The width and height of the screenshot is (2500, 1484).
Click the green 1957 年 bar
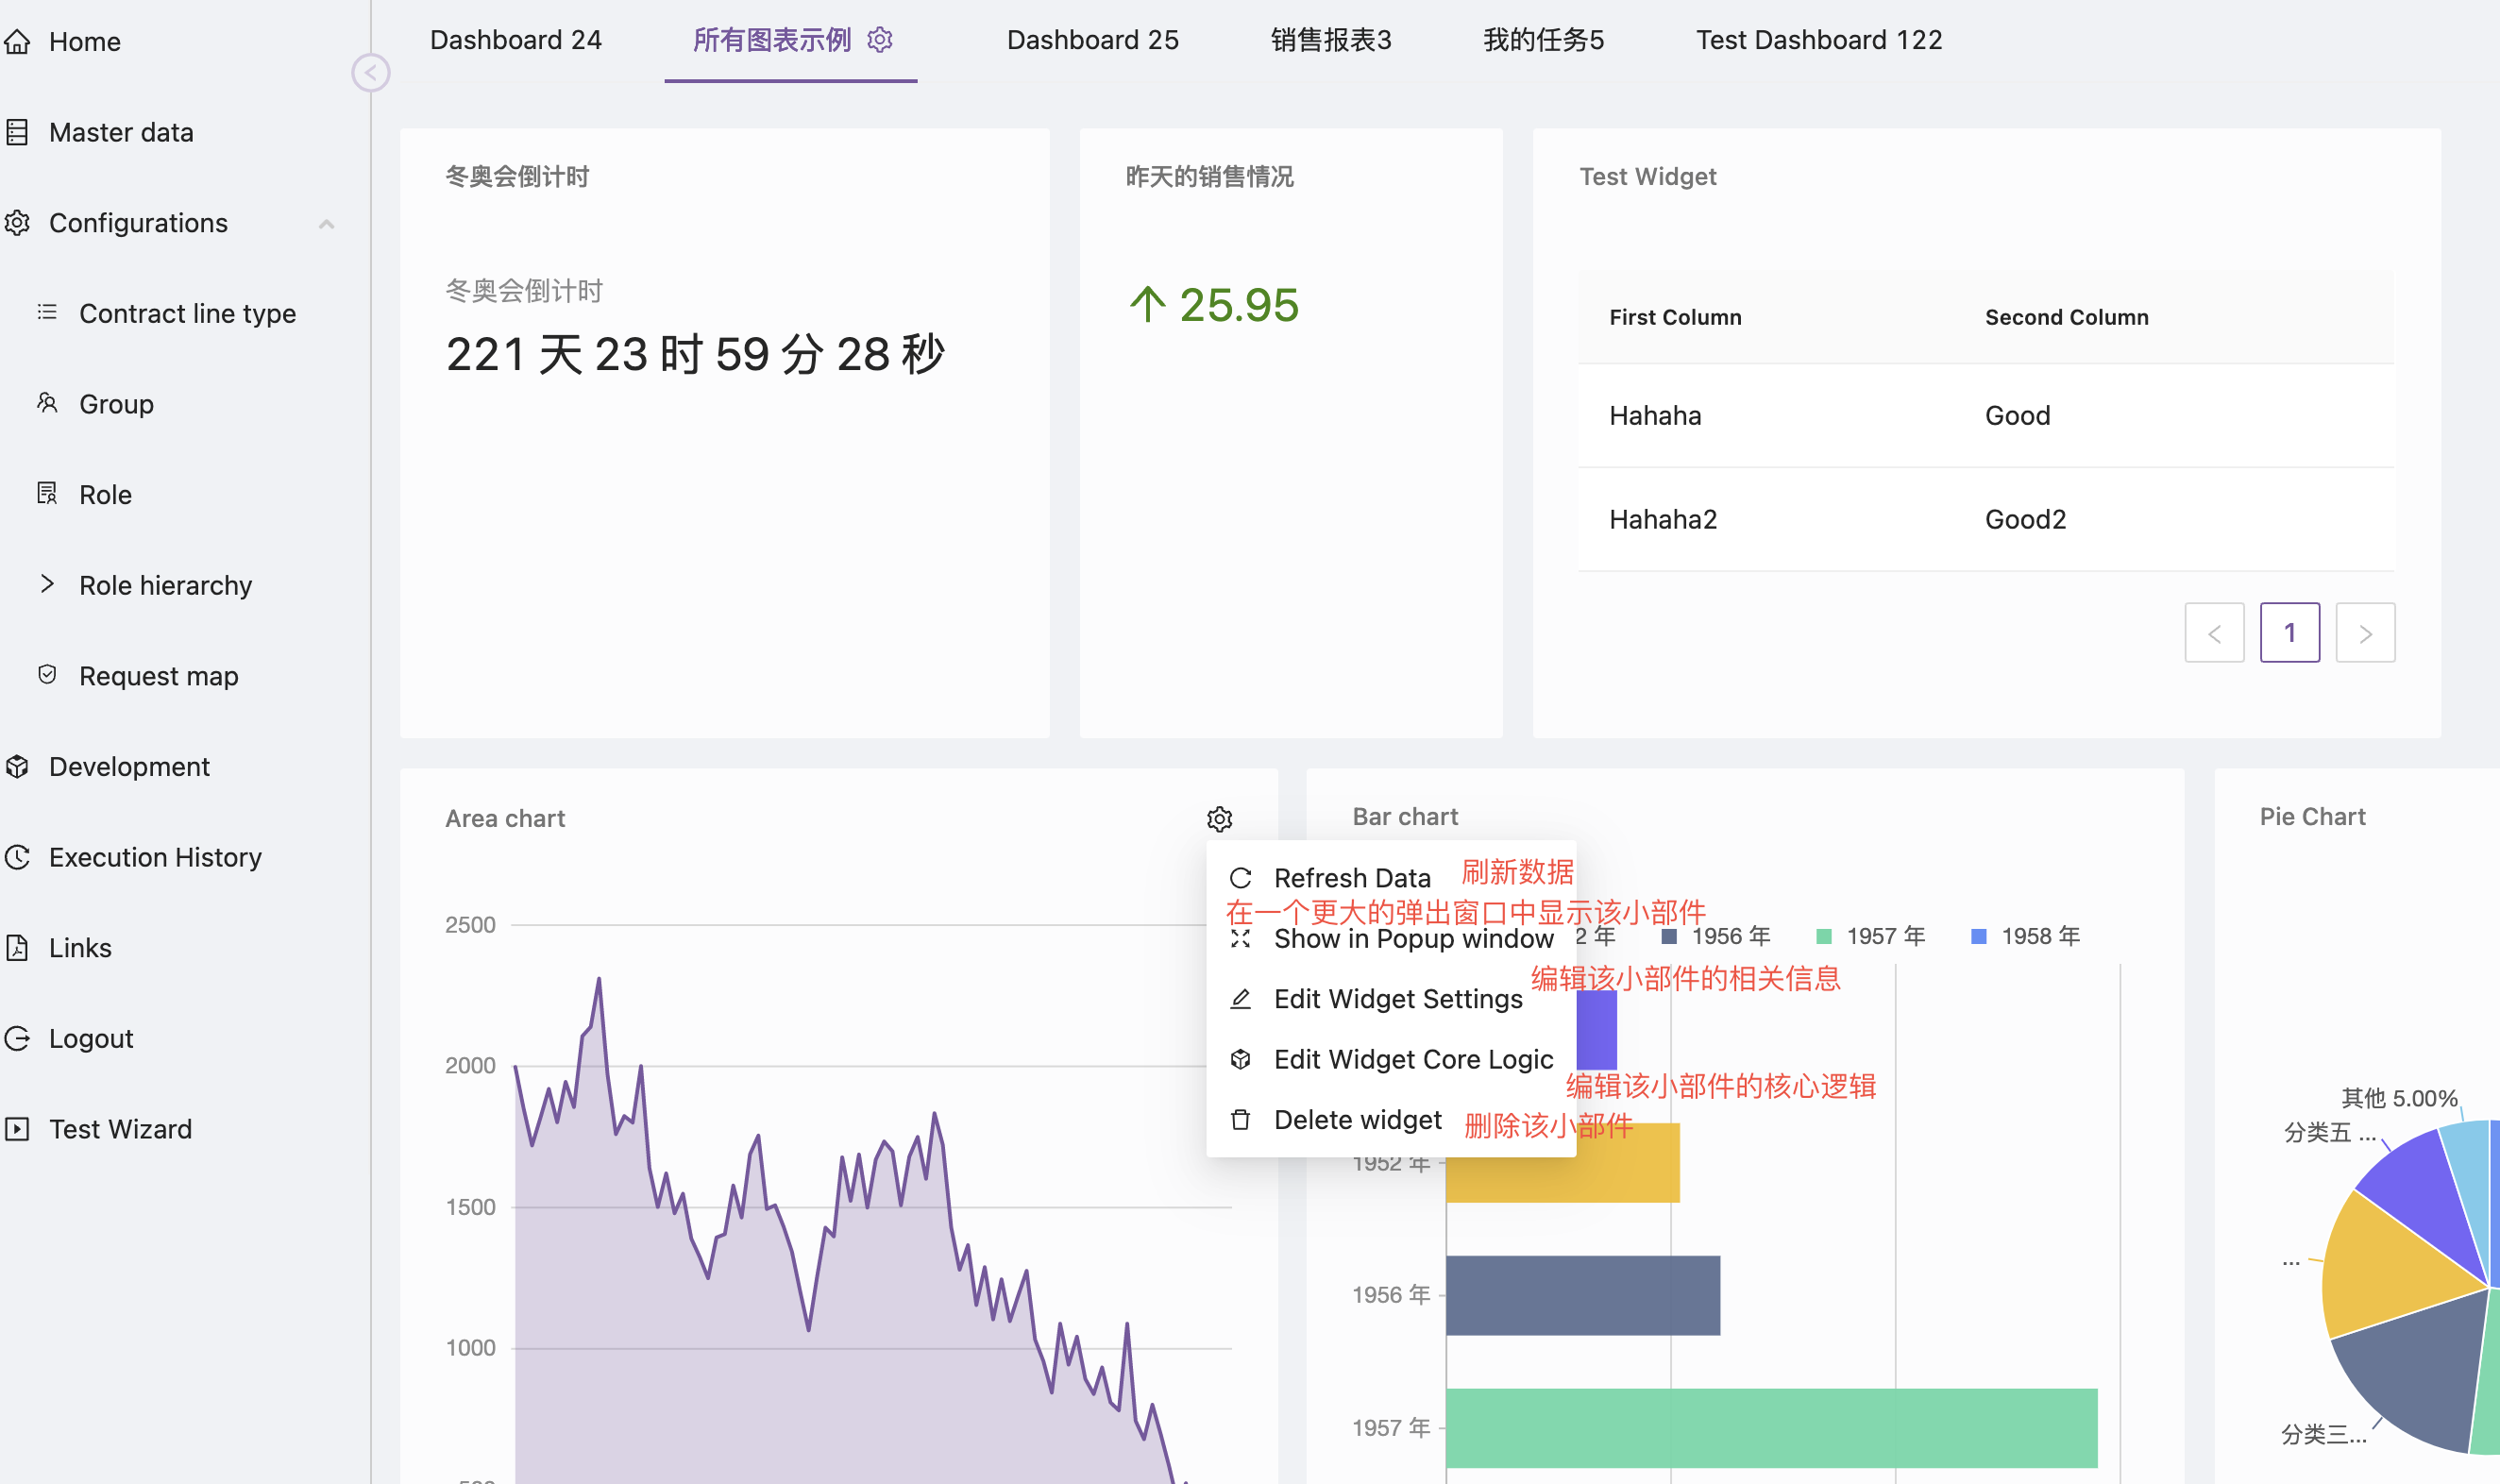[x=1770, y=1427]
